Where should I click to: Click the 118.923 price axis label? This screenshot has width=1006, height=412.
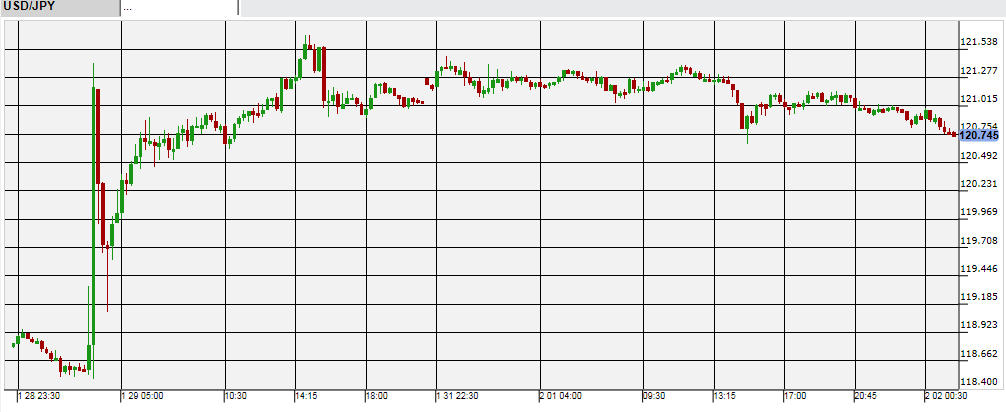(979, 325)
